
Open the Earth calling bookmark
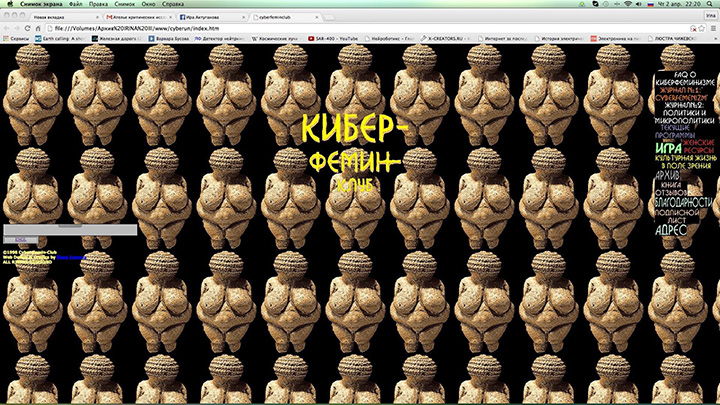point(60,39)
